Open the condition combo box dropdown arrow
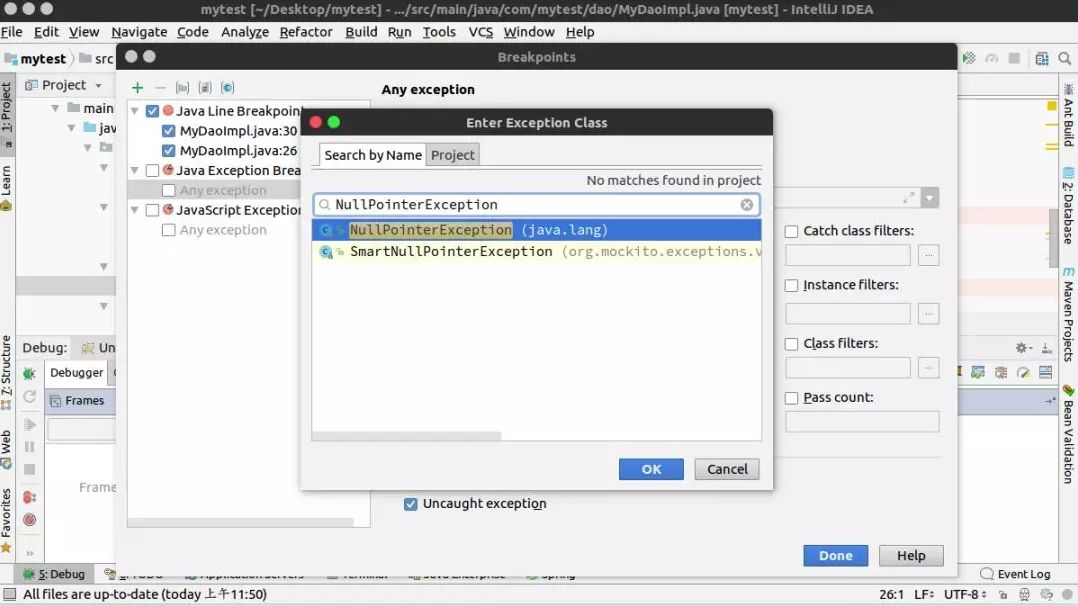This screenshot has width=1078, height=606. point(930,198)
